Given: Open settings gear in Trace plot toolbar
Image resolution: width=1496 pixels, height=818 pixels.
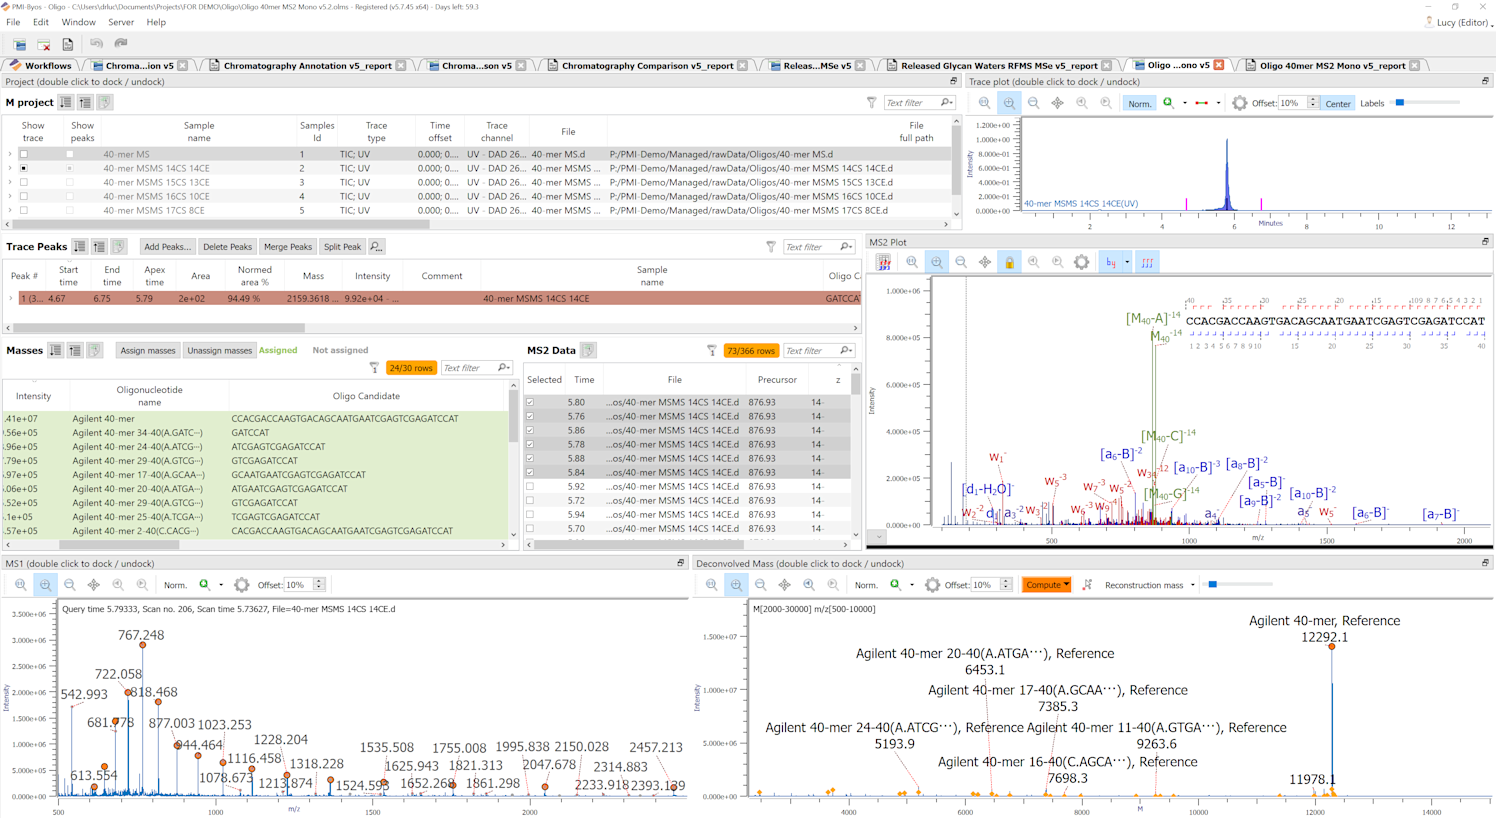Looking at the screenshot, I should (x=1239, y=103).
